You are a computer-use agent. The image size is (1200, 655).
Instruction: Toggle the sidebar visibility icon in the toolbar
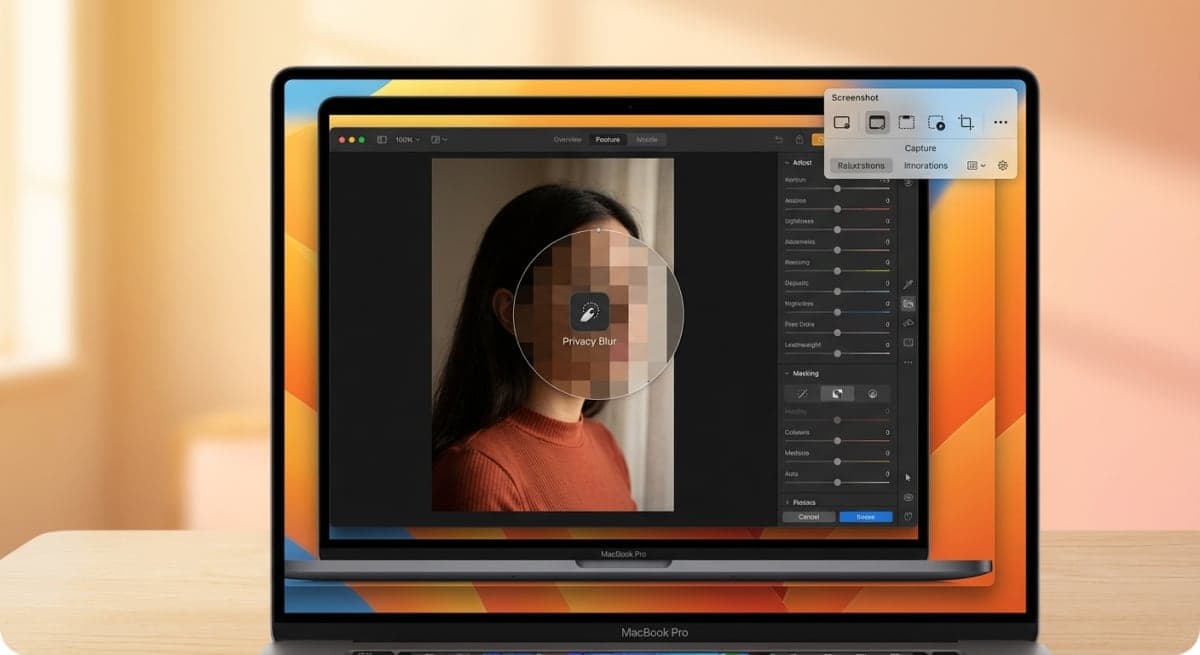381,139
